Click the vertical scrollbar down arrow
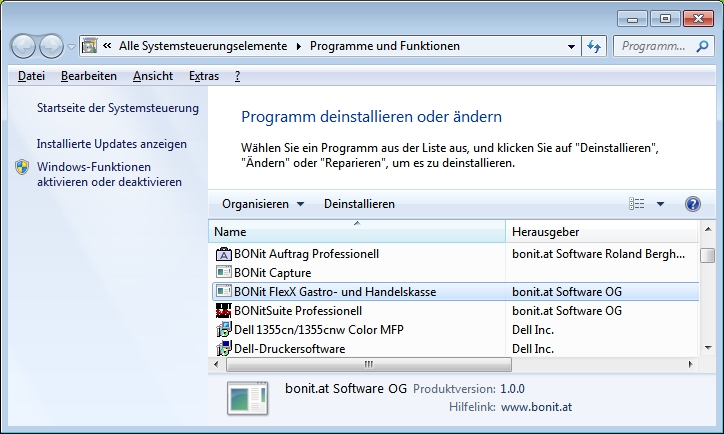Screen dimensions: 724x434 tap(708, 348)
